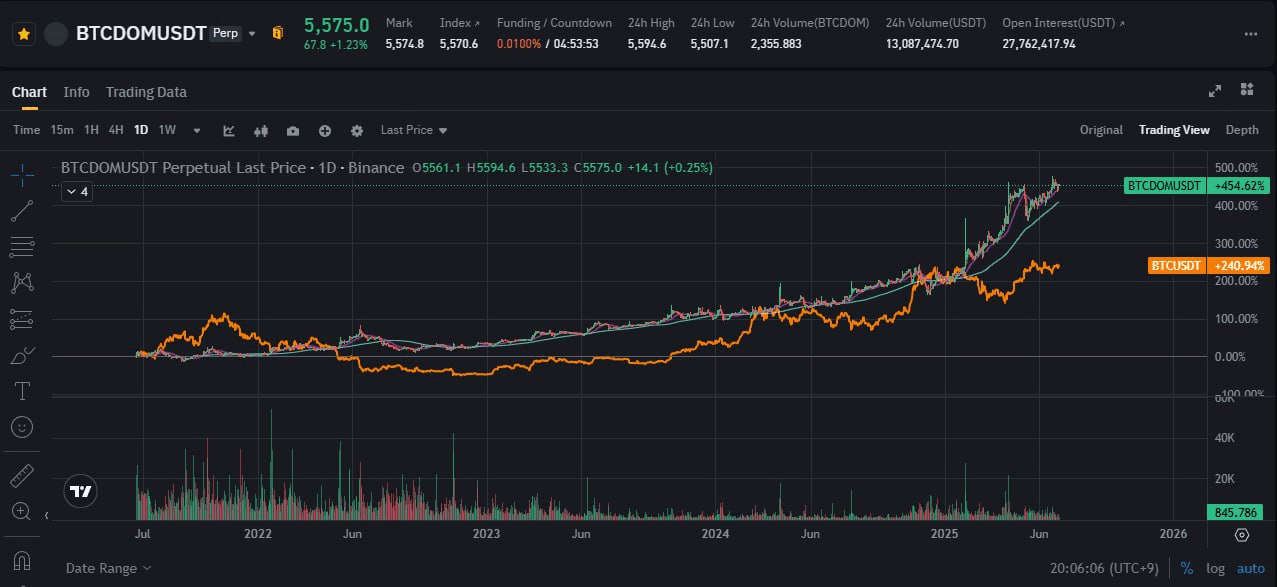
Task: Select the prediction and measurement tool
Action: (22, 319)
